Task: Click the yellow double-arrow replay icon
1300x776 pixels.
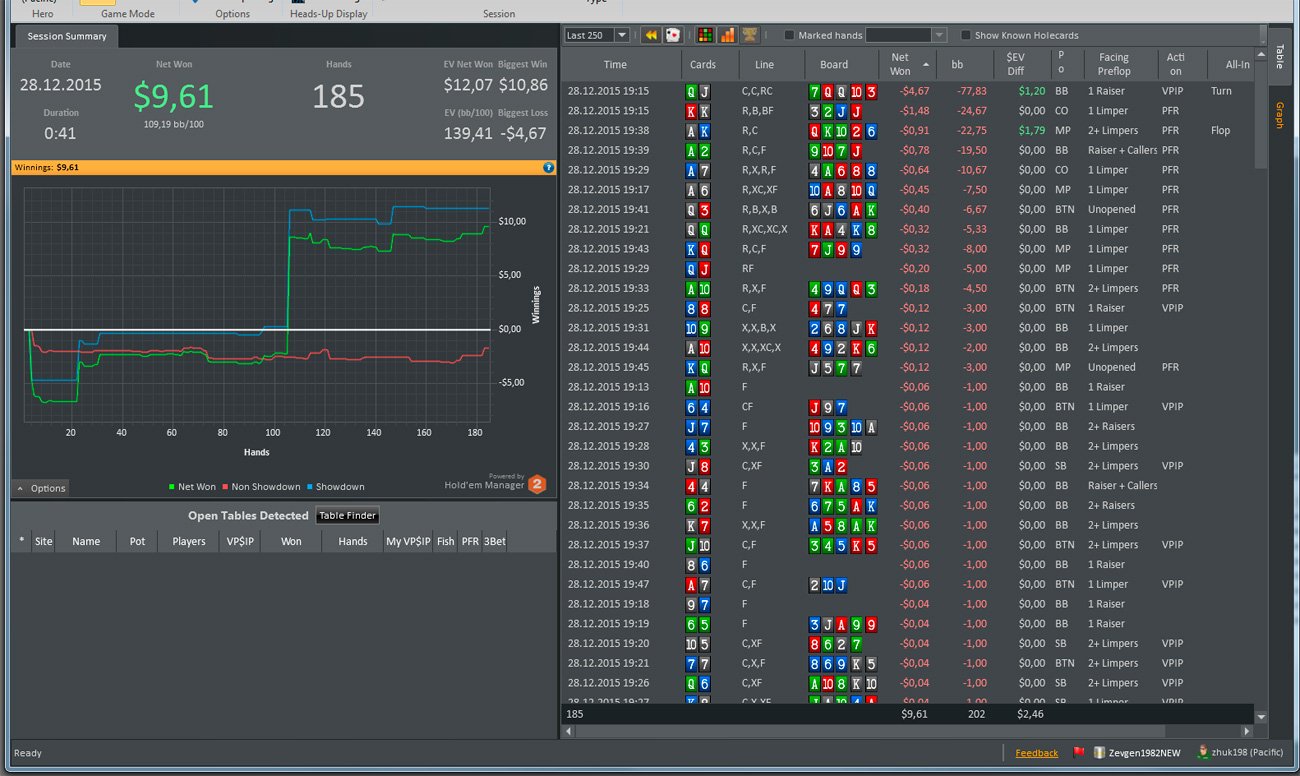Action: [650, 35]
